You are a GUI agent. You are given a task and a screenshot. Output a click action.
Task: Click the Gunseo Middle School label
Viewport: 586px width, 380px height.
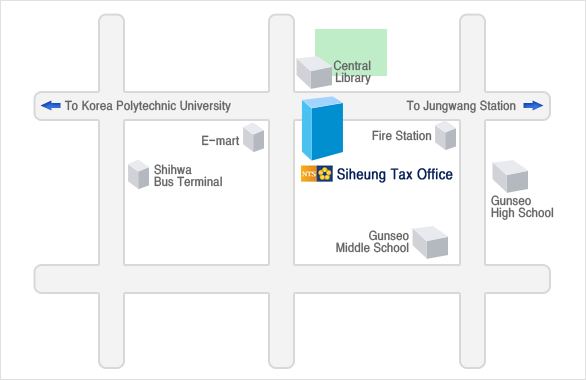click(x=372, y=242)
